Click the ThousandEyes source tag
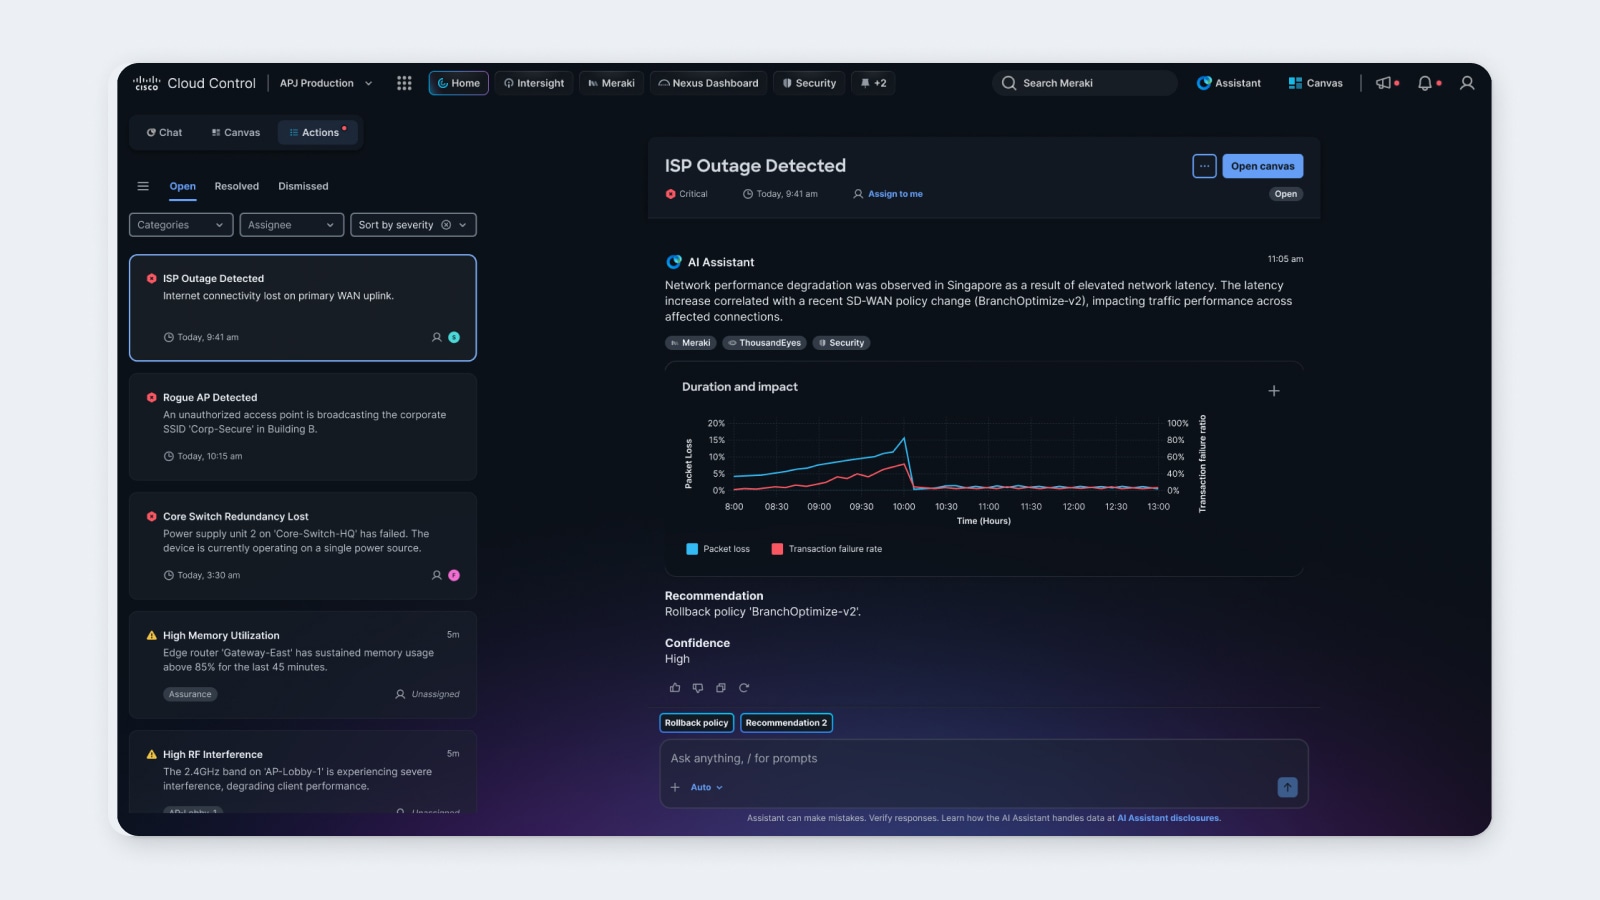This screenshot has width=1600, height=900. (x=765, y=343)
